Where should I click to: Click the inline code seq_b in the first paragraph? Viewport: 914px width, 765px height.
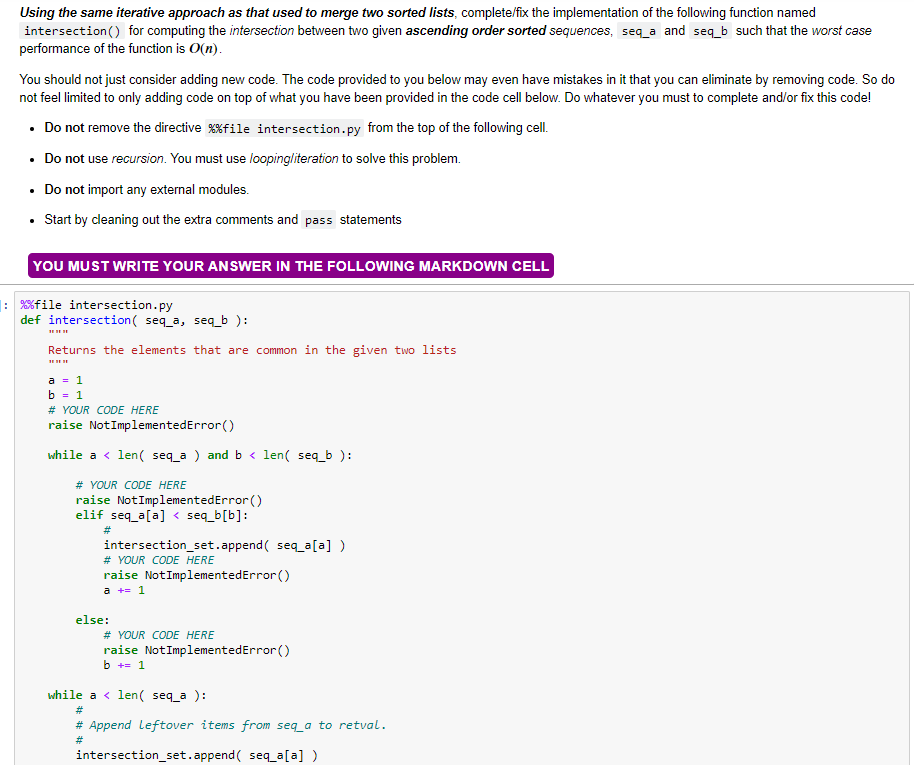[x=710, y=30]
